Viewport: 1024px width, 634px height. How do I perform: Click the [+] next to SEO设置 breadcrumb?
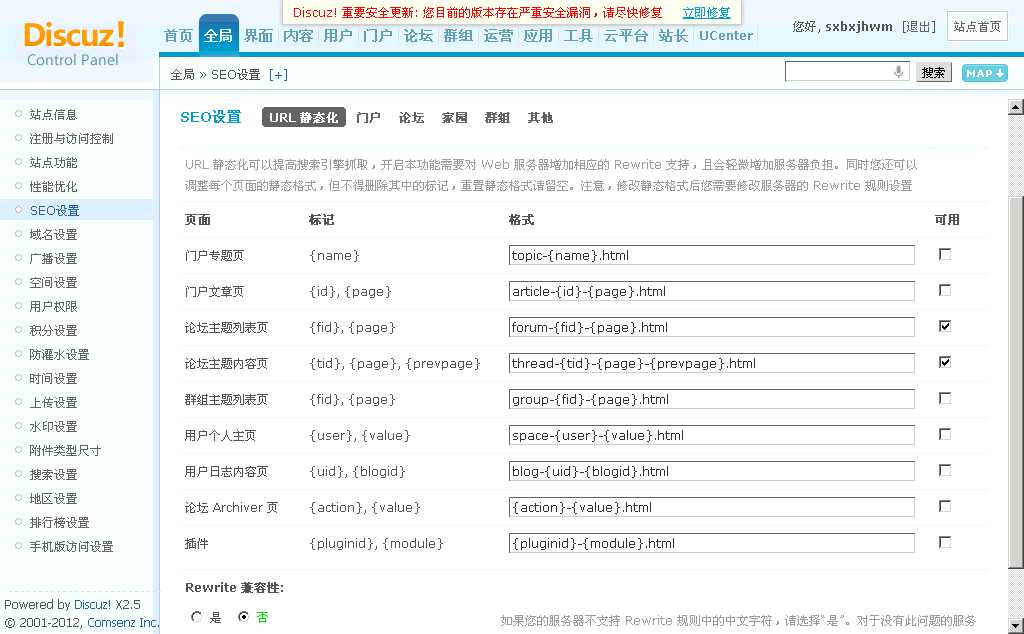278,75
